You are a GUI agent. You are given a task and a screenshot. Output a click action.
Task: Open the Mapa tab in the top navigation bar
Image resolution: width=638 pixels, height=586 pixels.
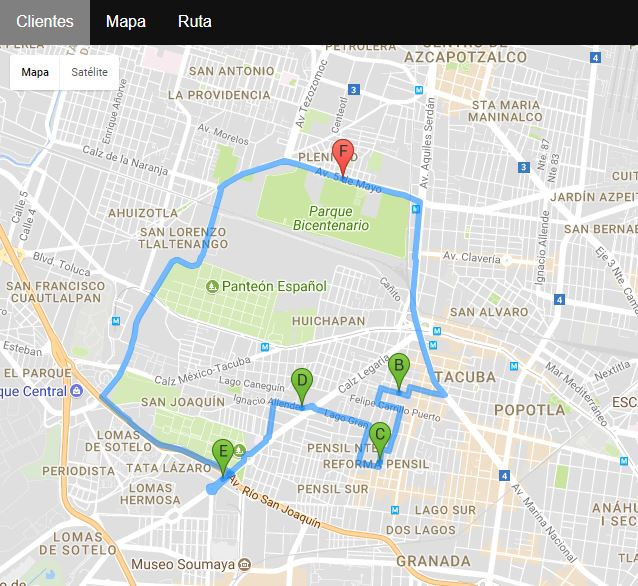coord(125,22)
